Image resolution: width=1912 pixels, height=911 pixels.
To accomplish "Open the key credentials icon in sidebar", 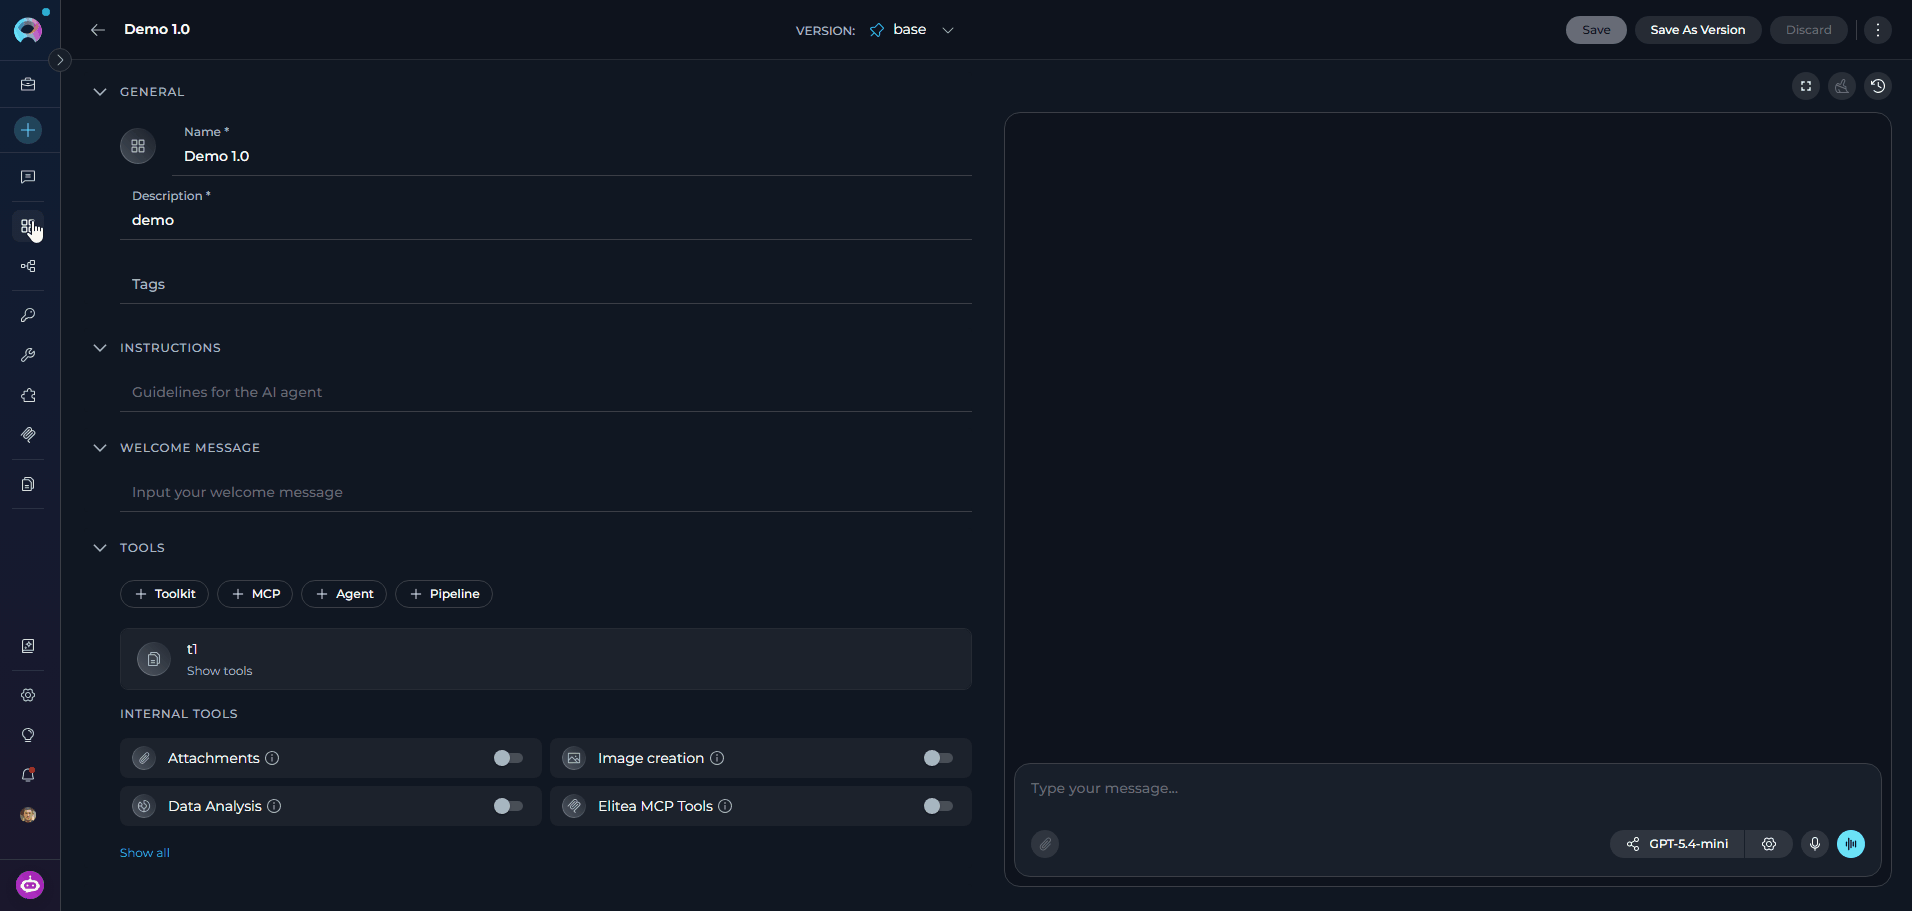I will (28, 315).
